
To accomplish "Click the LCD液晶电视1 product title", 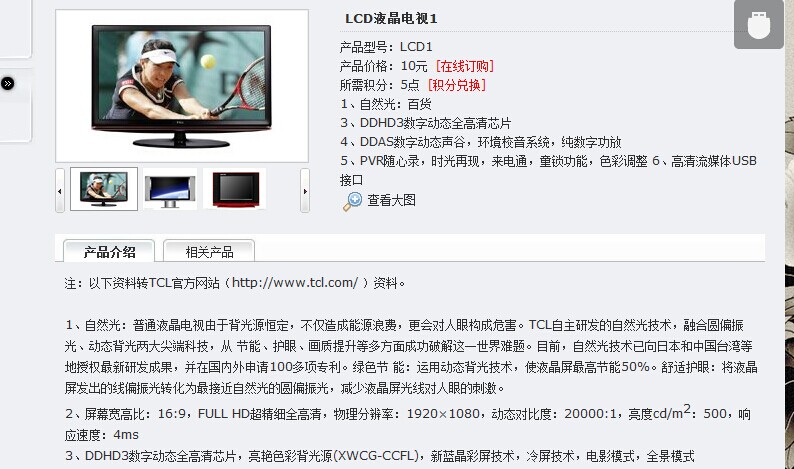I will (x=391, y=19).
